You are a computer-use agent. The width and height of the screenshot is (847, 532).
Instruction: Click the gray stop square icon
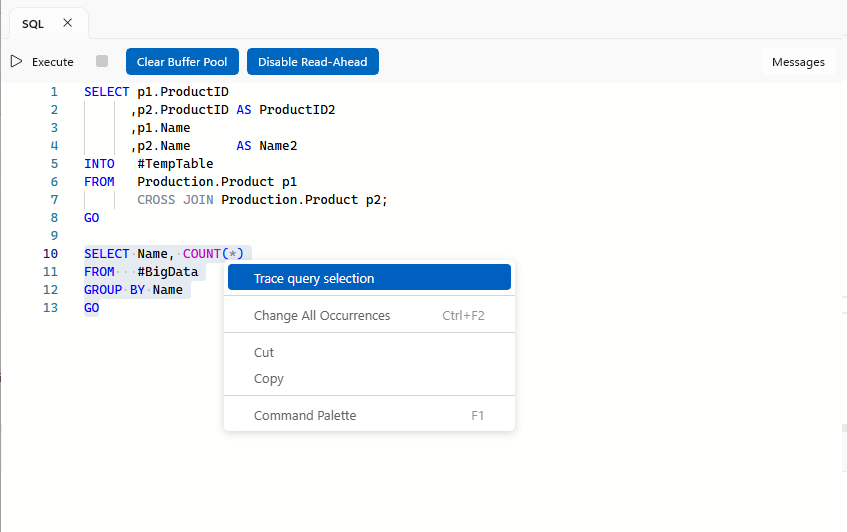click(102, 61)
